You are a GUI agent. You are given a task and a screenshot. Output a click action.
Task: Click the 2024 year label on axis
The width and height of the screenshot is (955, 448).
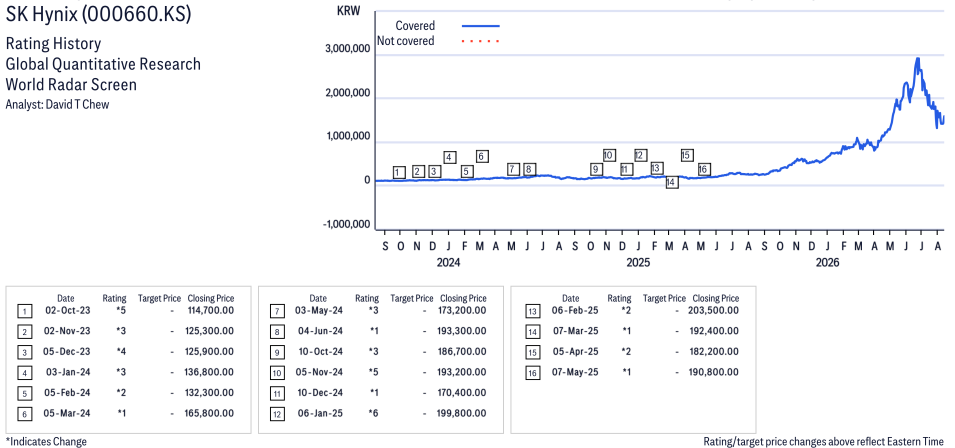(x=448, y=262)
